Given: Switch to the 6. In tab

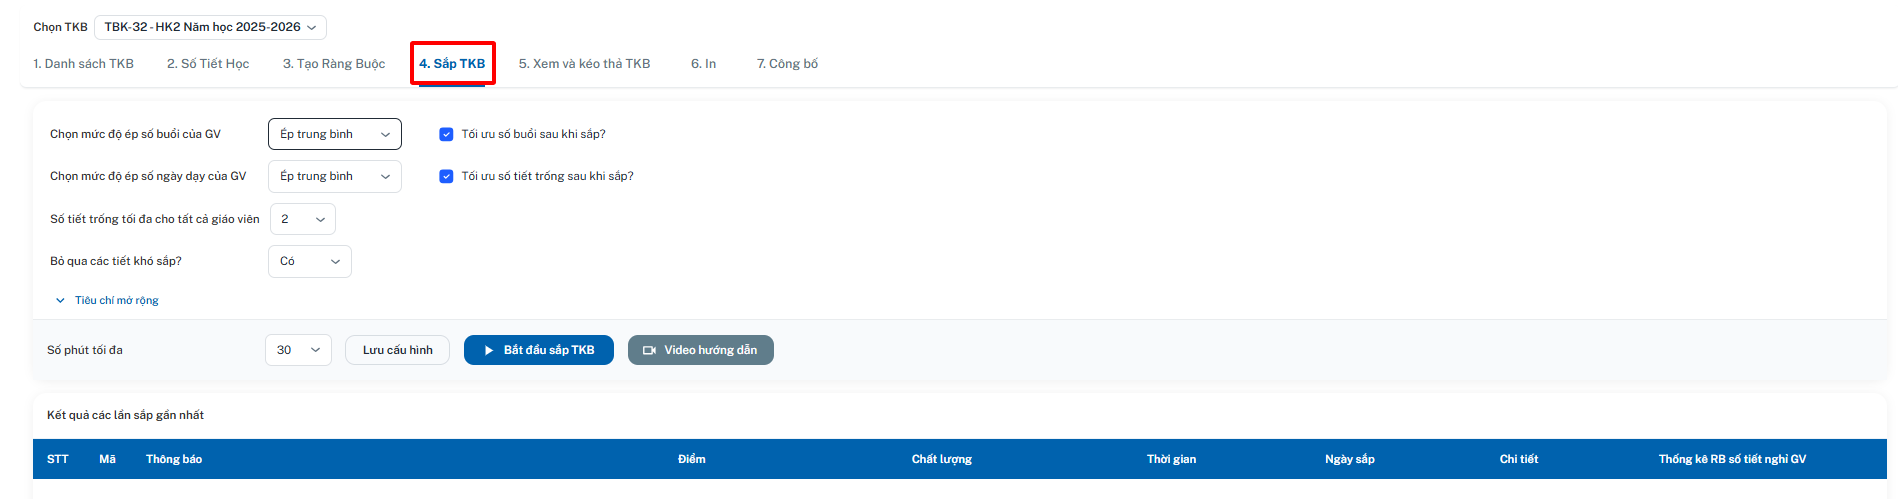Looking at the screenshot, I should (703, 64).
